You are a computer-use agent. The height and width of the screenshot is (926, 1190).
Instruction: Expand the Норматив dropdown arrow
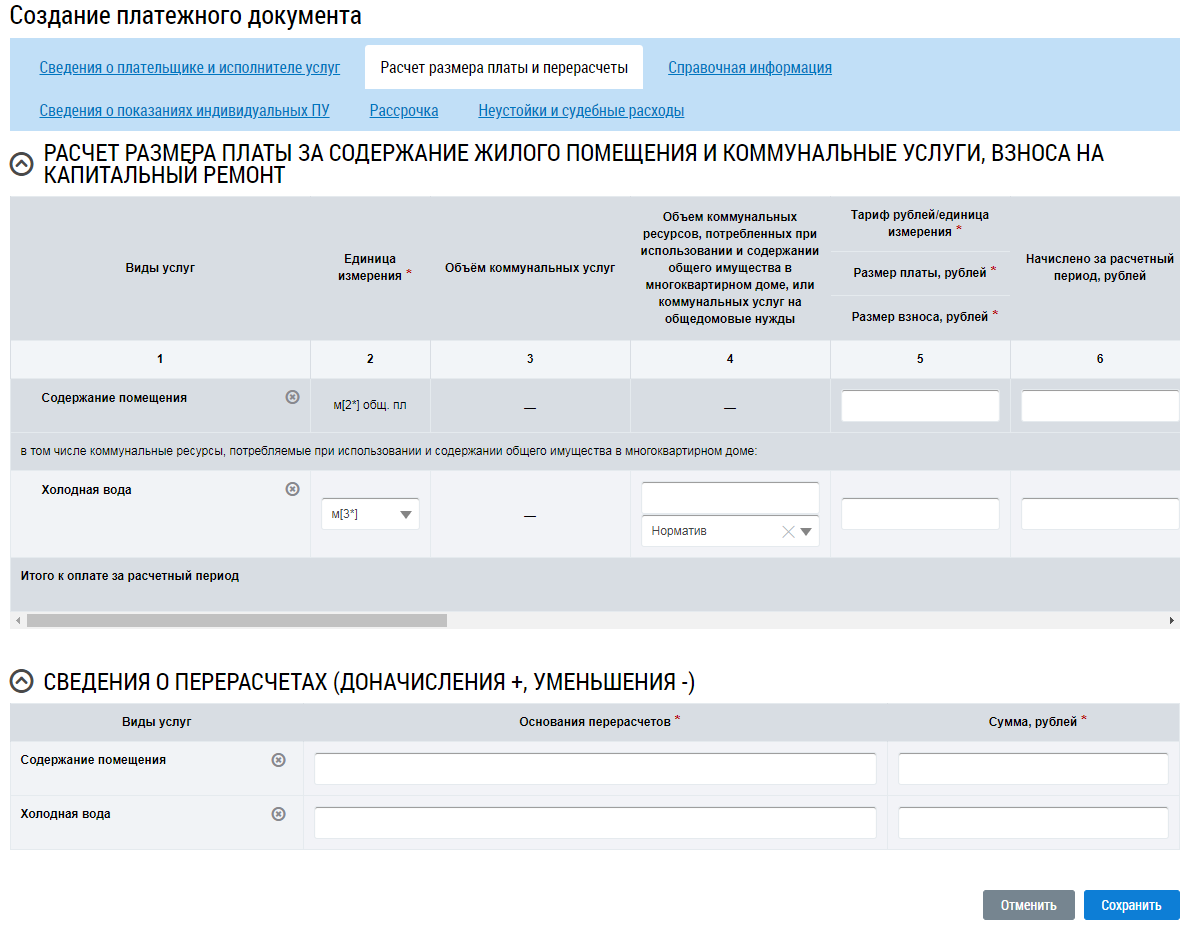click(806, 532)
